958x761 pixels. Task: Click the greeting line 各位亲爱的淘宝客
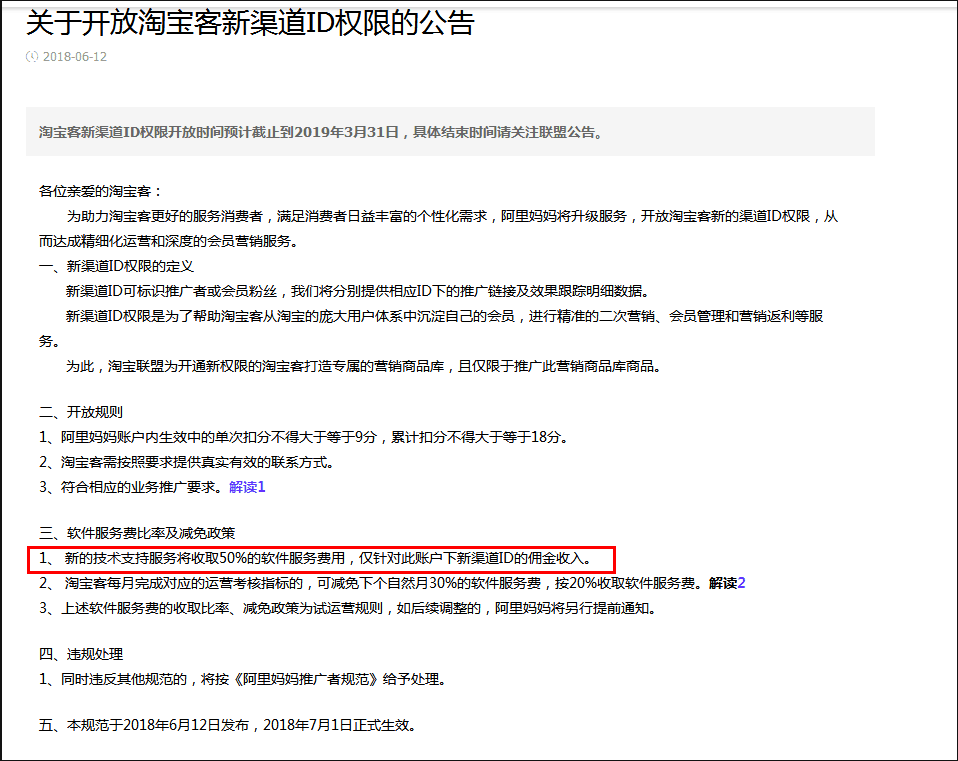pos(100,191)
